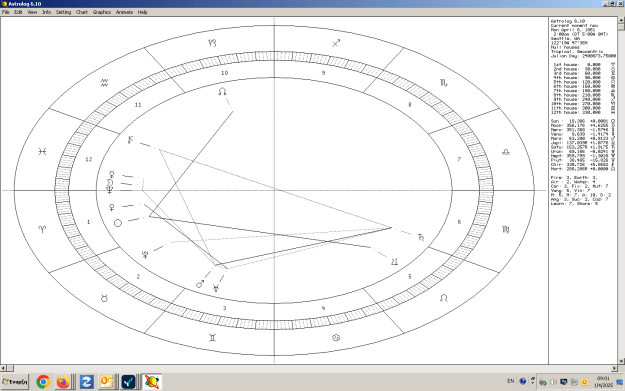
Task: Select the Sun circle glyph in the chart
Action: tap(118, 223)
